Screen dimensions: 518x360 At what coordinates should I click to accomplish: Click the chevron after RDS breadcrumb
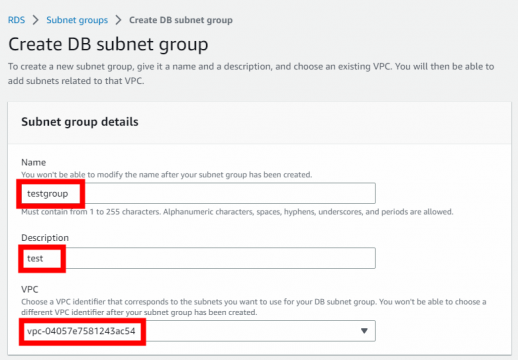(36, 20)
